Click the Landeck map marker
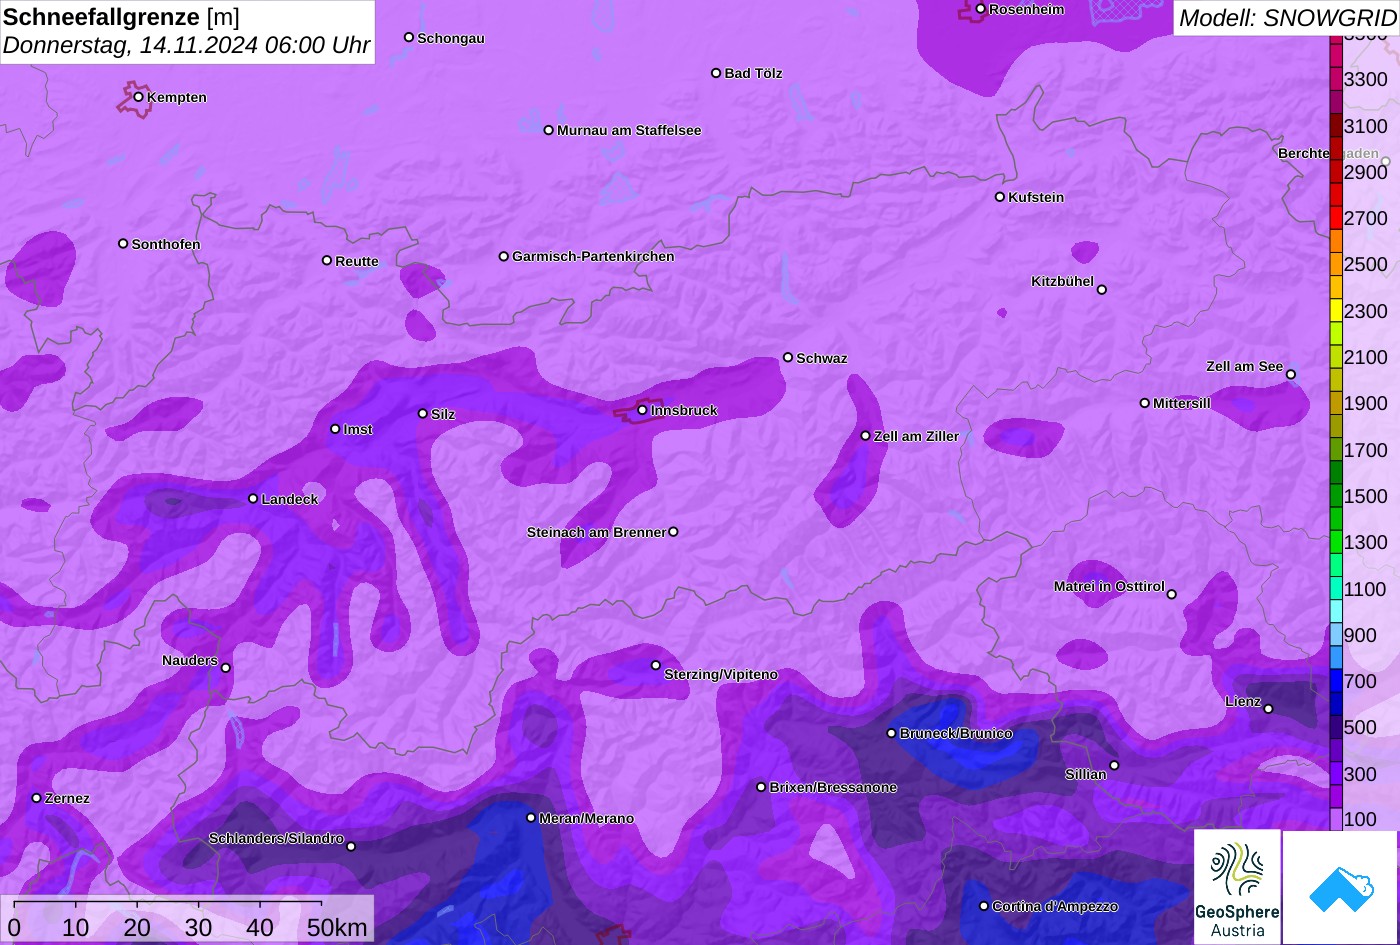Image resolution: width=1400 pixels, height=945 pixels. [253, 498]
